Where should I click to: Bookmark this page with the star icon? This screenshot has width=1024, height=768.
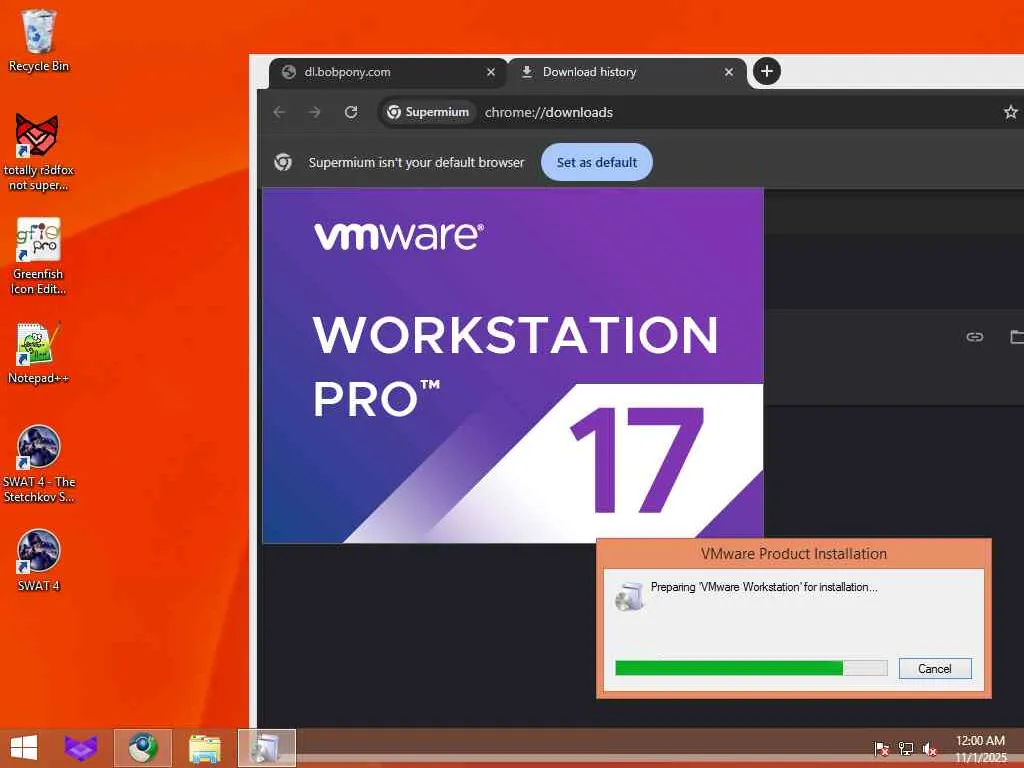(x=1010, y=112)
